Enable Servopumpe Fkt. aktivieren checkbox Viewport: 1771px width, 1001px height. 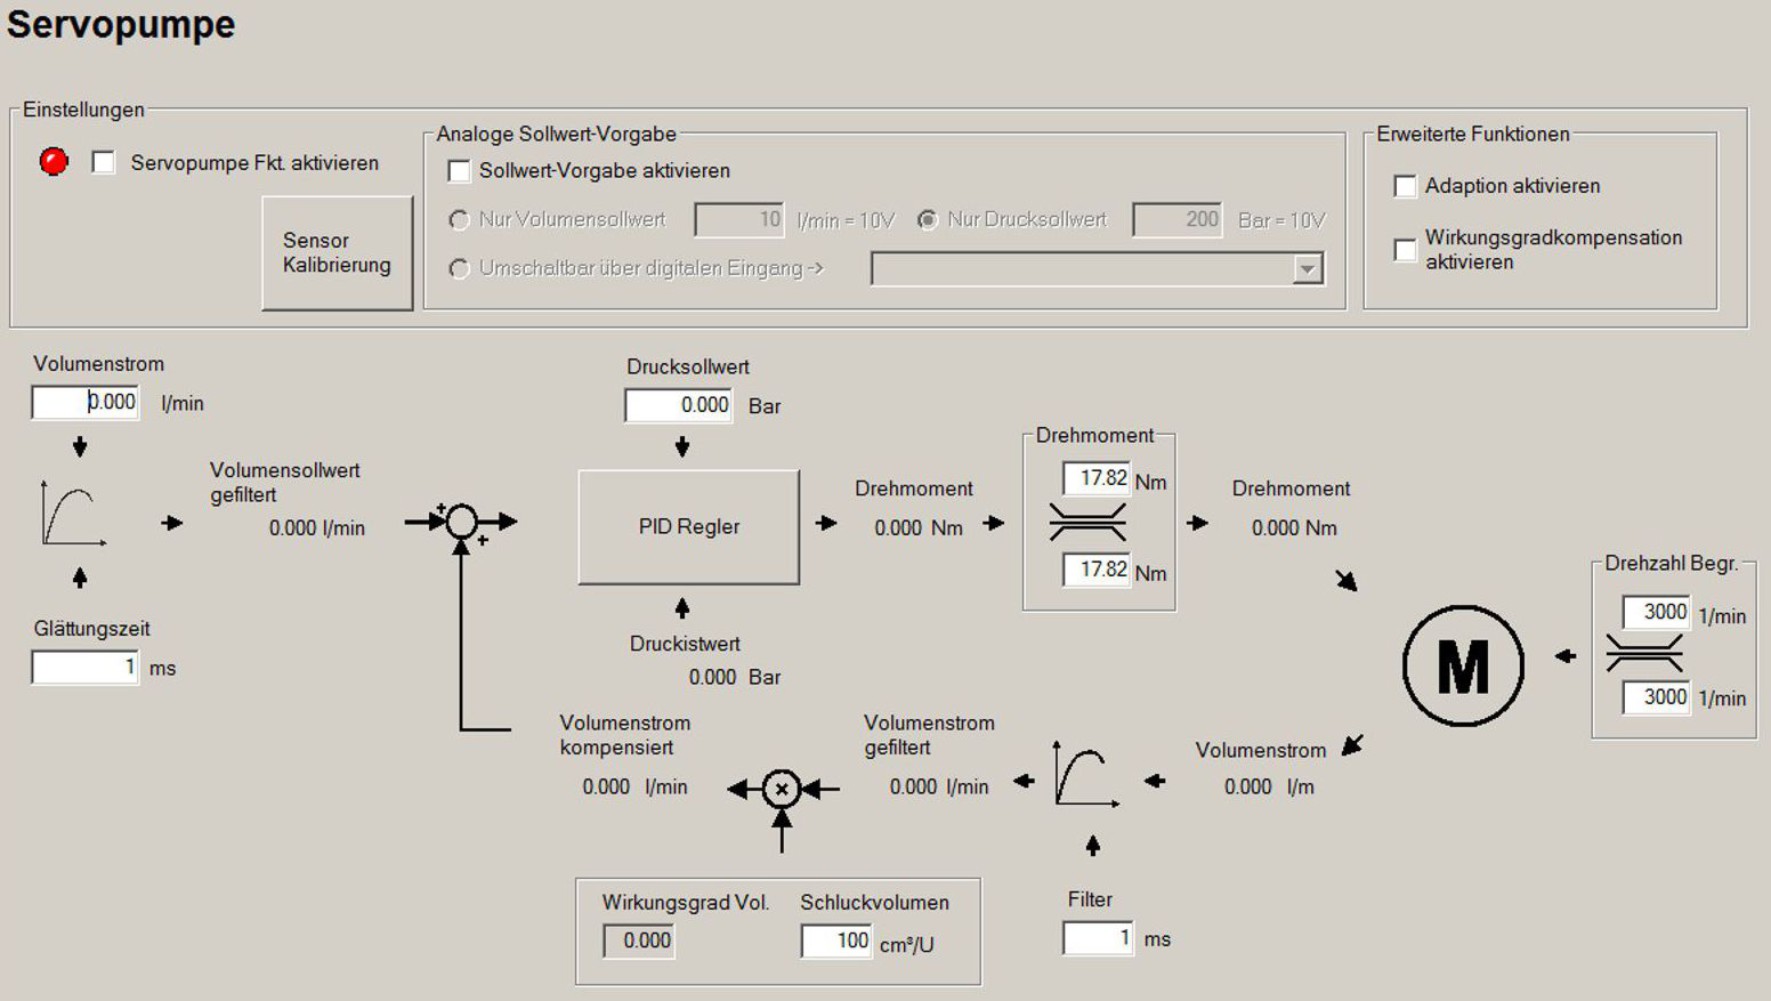pos(103,162)
